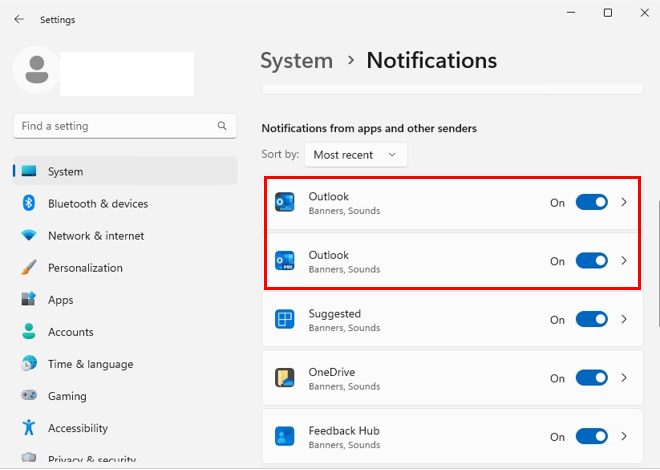Click the Notifications page title

point(431,61)
